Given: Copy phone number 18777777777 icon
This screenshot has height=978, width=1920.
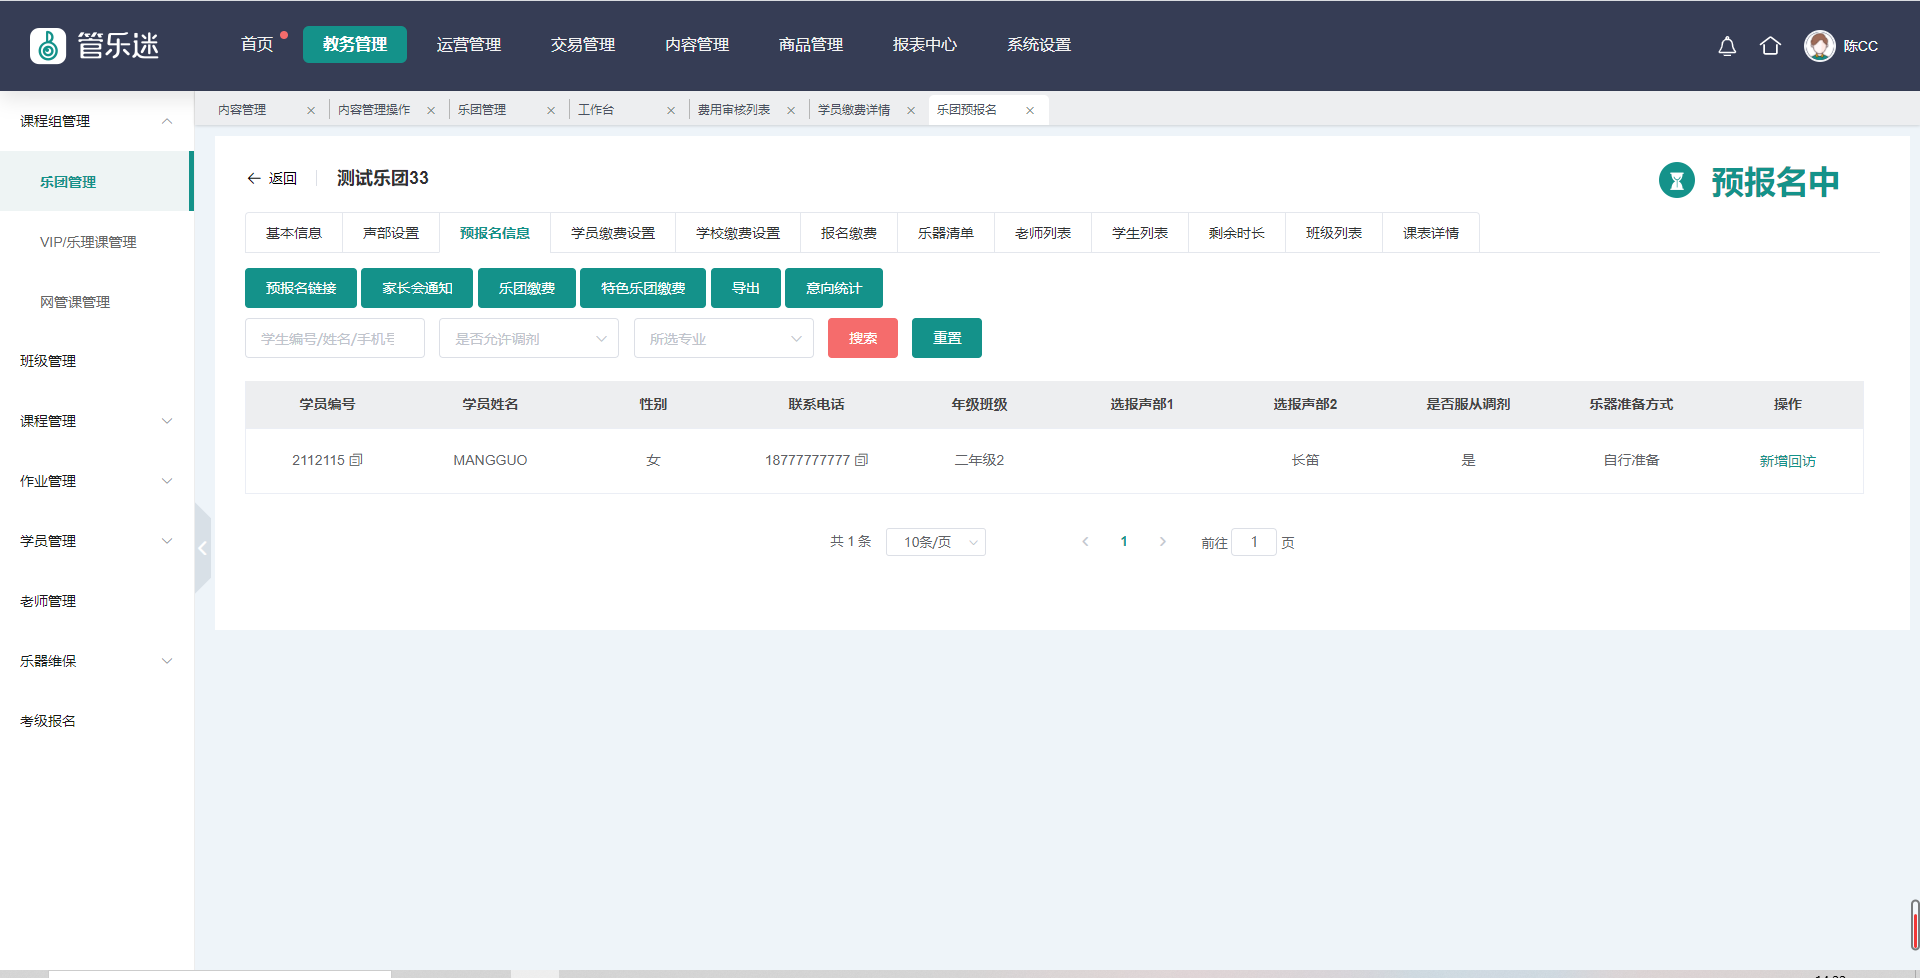Looking at the screenshot, I should (x=862, y=460).
